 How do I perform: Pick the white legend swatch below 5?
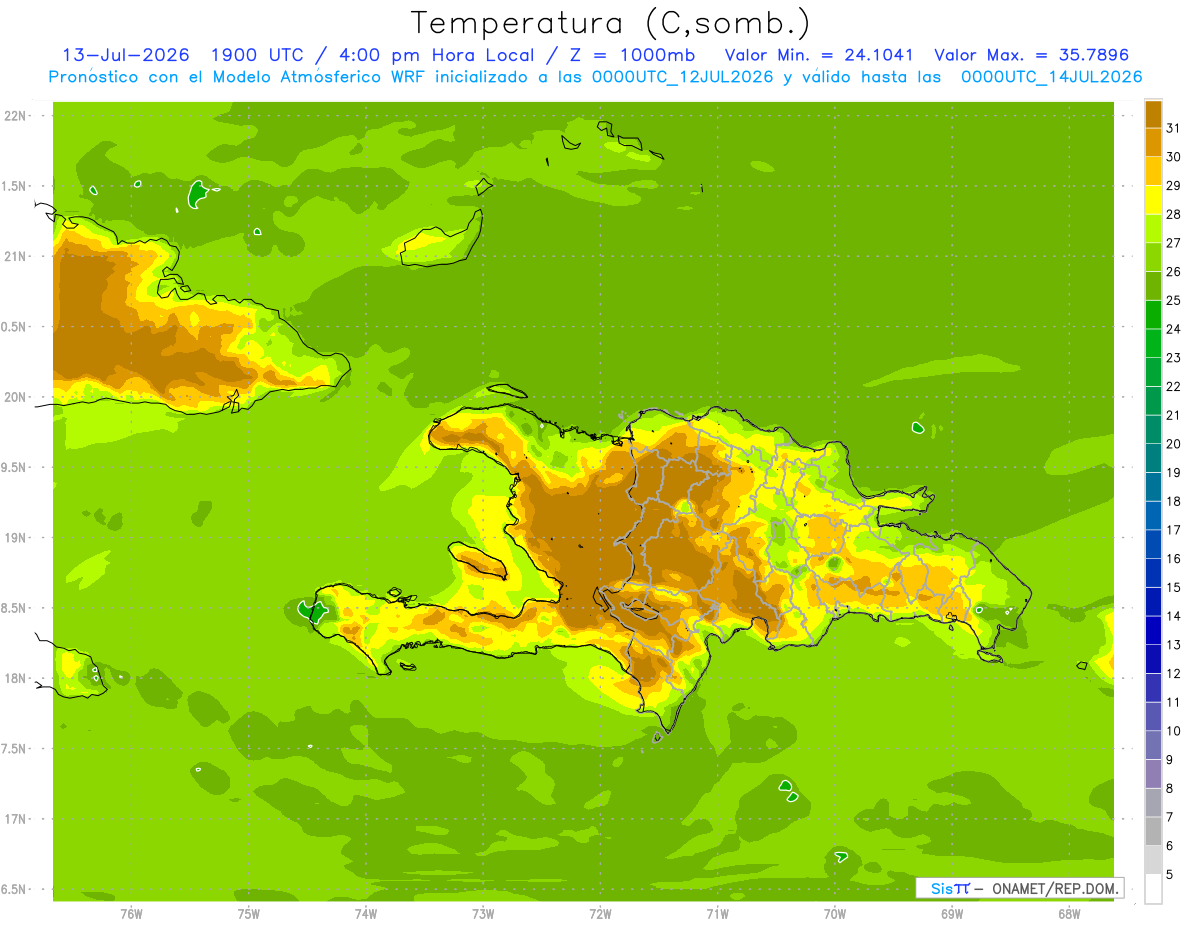1153,889
